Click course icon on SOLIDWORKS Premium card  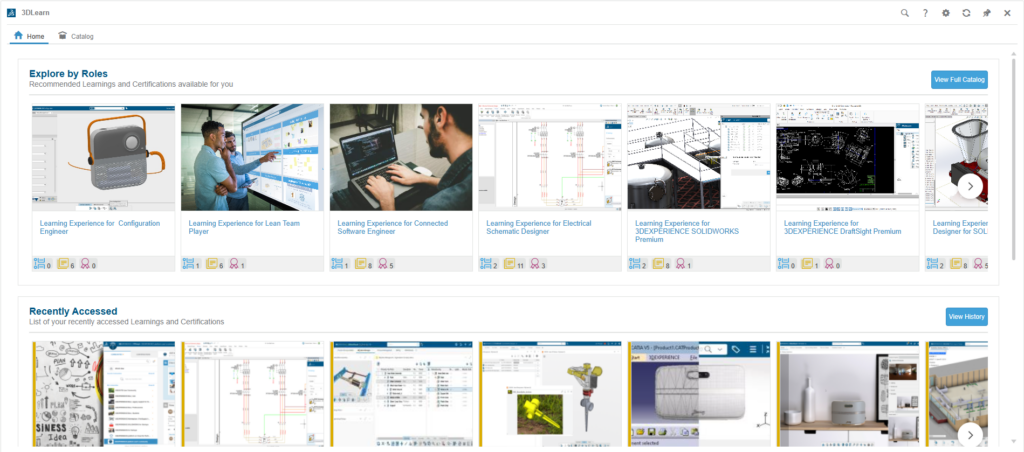click(x=658, y=264)
